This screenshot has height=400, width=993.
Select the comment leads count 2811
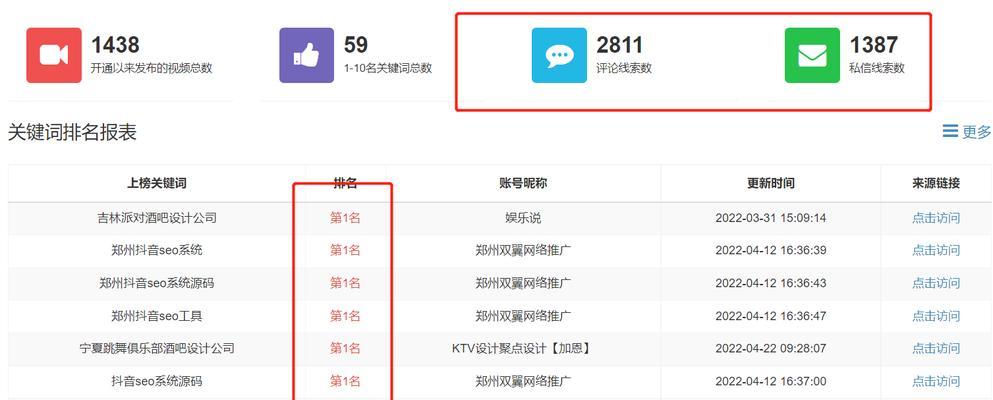click(x=620, y=45)
